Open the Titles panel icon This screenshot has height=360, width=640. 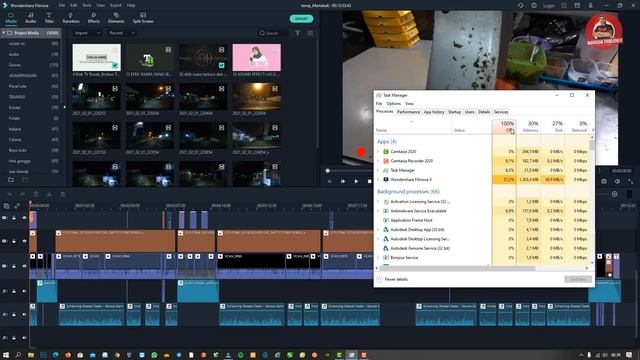(49, 16)
